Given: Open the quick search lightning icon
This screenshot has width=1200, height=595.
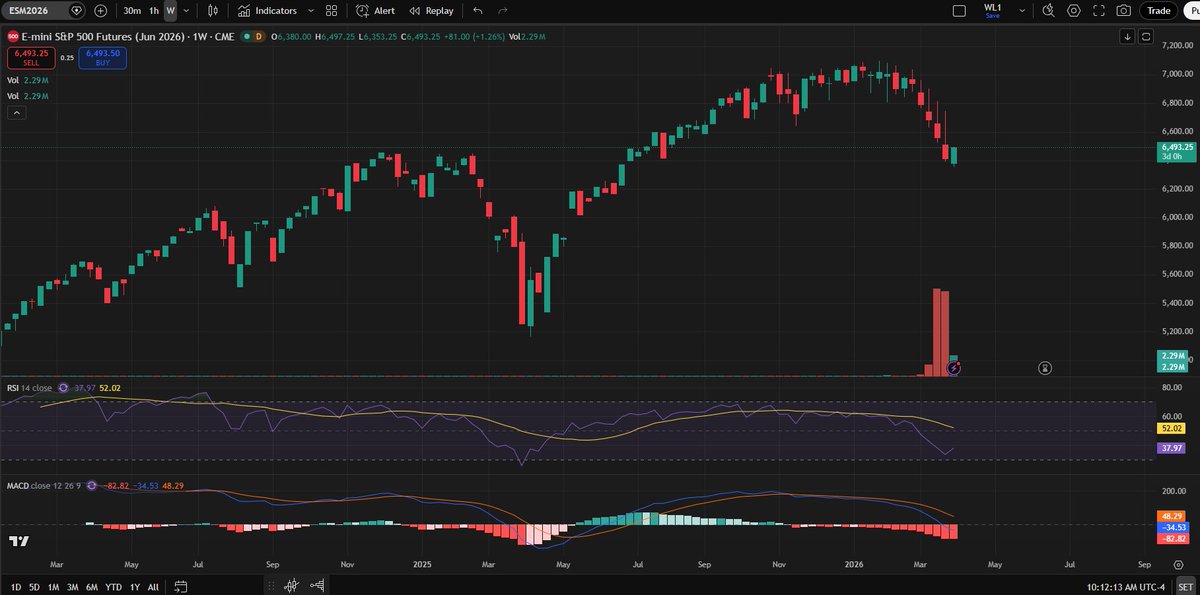Looking at the screenshot, I should tap(1047, 10).
